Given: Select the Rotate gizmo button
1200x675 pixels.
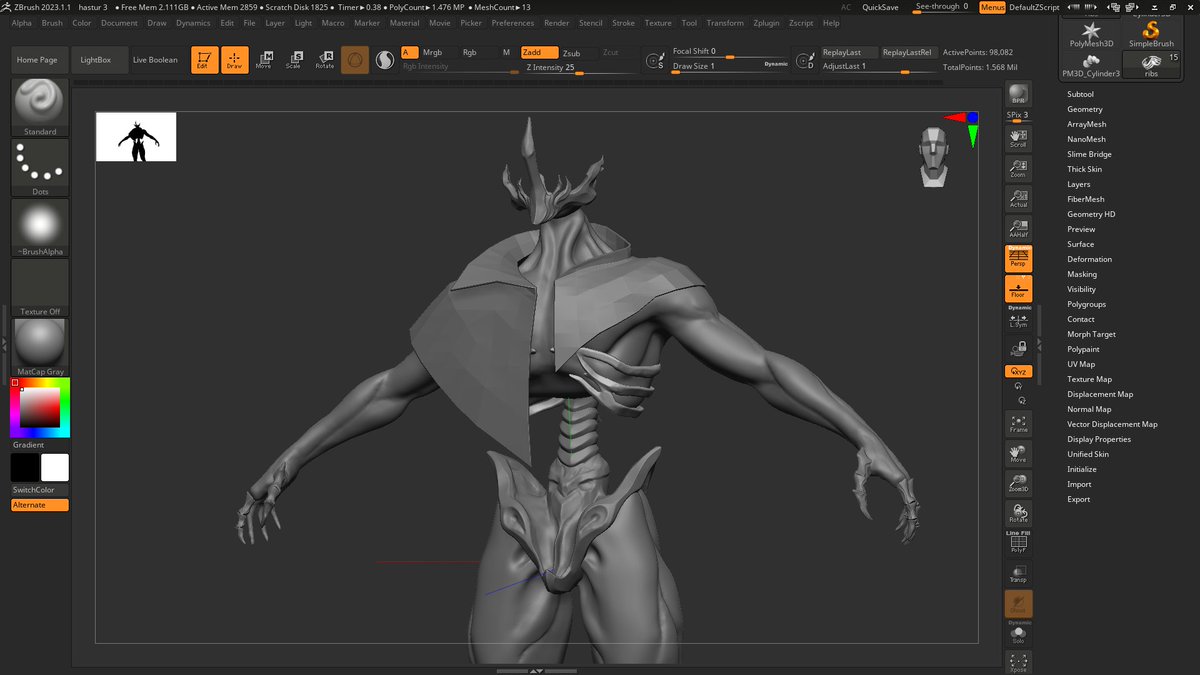Looking at the screenshot, I should click(324, 60).
